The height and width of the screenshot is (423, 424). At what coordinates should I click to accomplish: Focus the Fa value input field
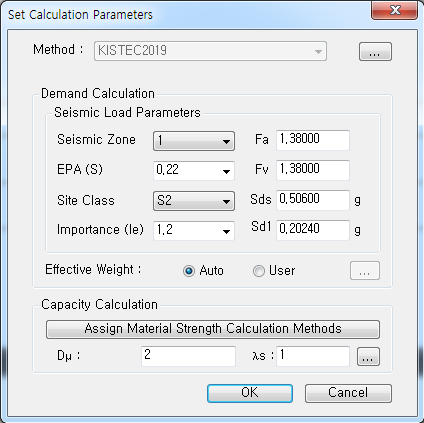point(313,140)
